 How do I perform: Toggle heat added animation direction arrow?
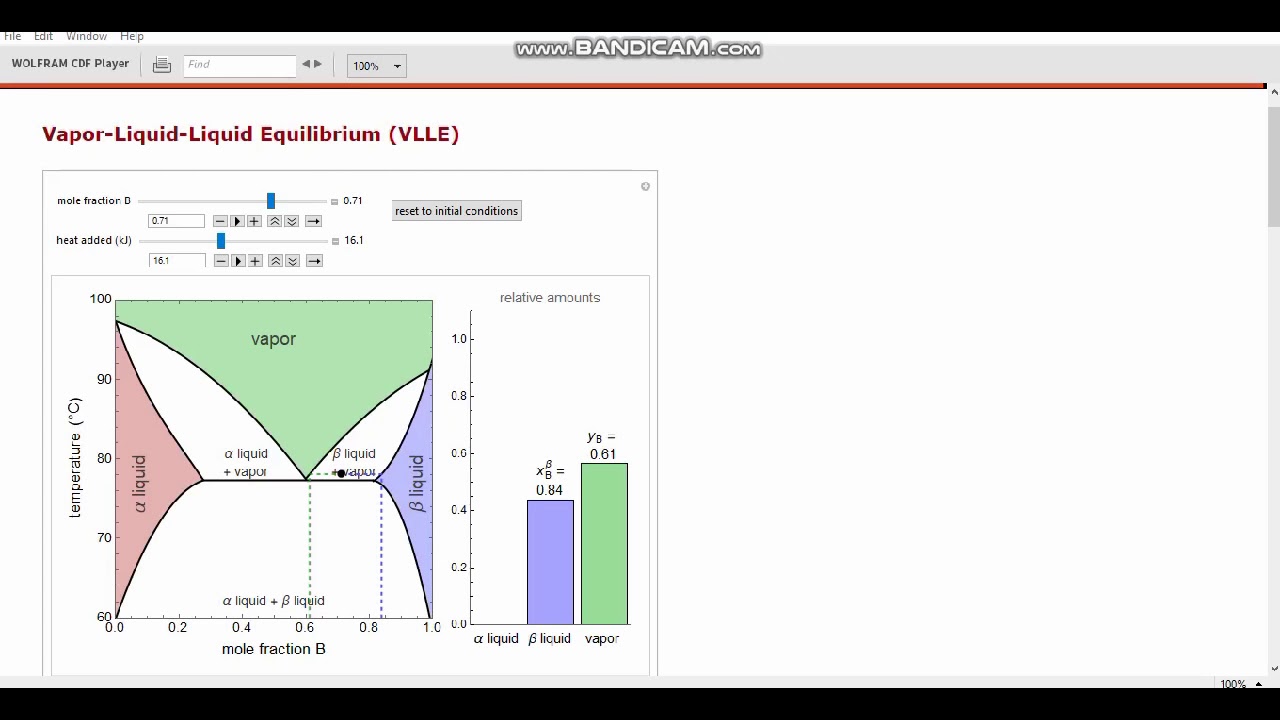pyautogui.click(x=314, y=261)
